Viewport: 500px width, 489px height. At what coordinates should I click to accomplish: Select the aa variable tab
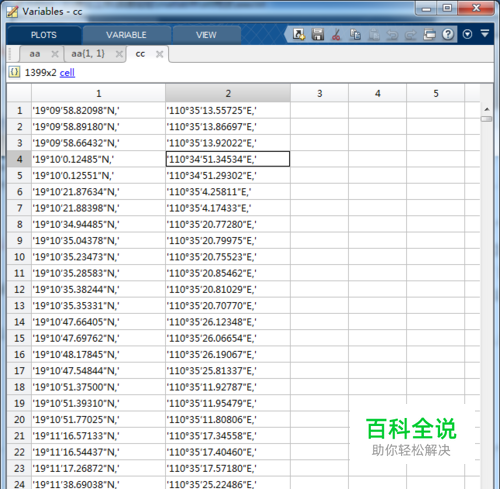[x=35, y=54]
